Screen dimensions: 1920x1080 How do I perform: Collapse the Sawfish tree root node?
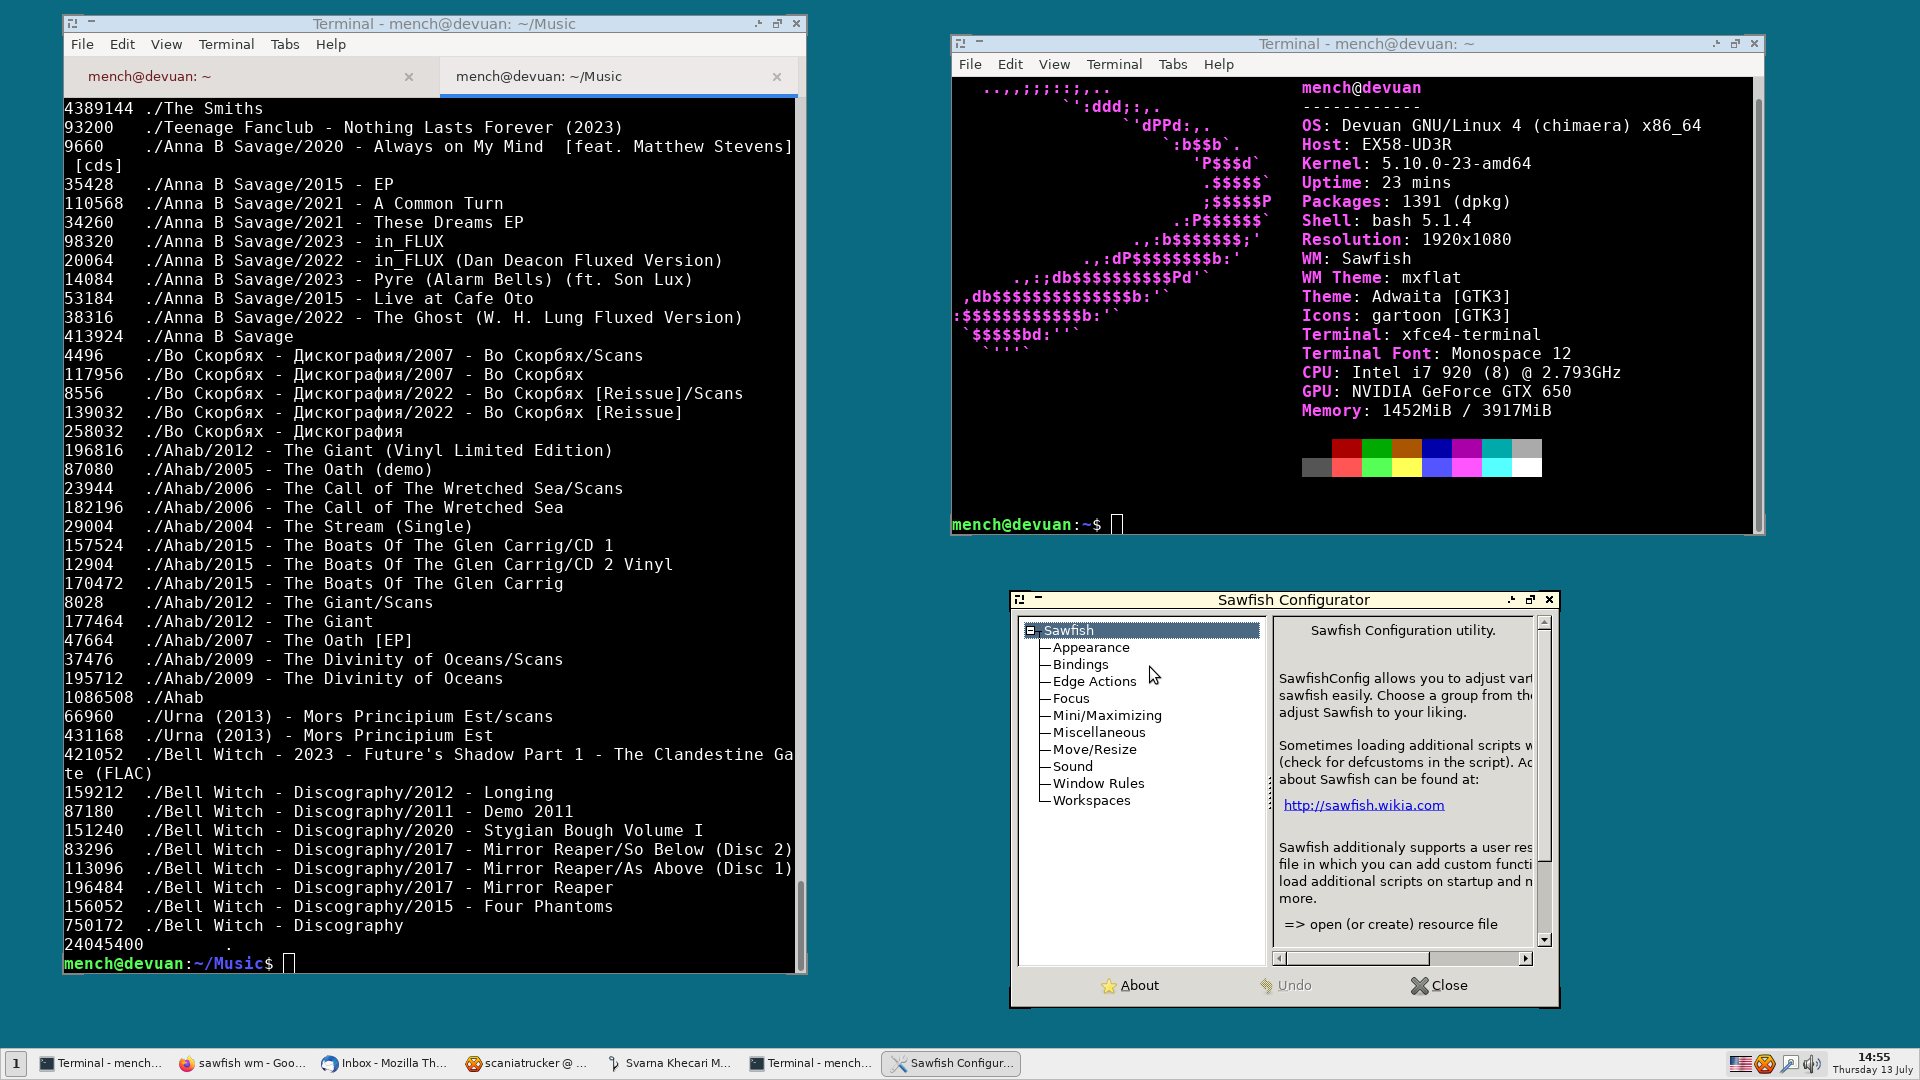tap(1030, 631)
